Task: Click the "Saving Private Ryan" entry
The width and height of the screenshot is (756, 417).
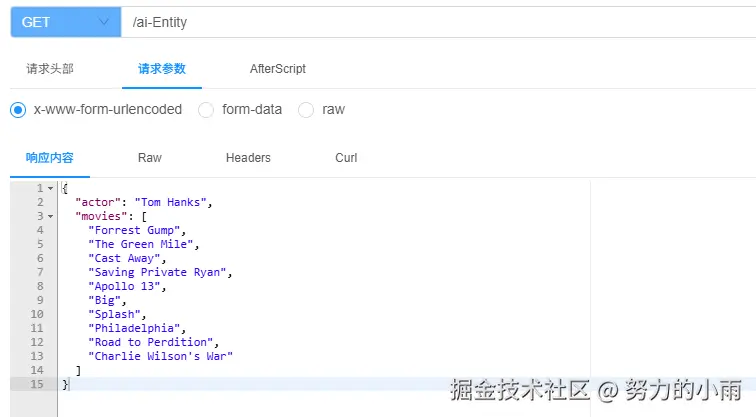Action: [157, 272]
